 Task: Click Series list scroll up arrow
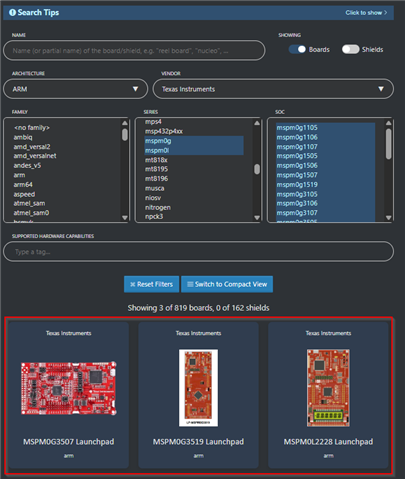257,123
